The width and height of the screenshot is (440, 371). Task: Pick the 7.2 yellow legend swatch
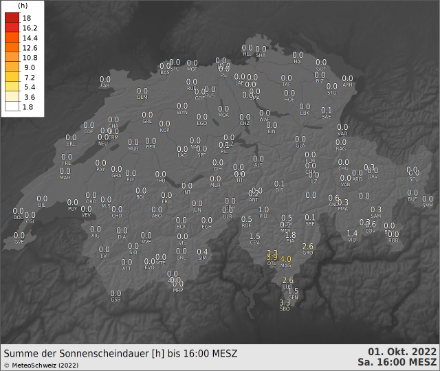click(x=12, y=76)
